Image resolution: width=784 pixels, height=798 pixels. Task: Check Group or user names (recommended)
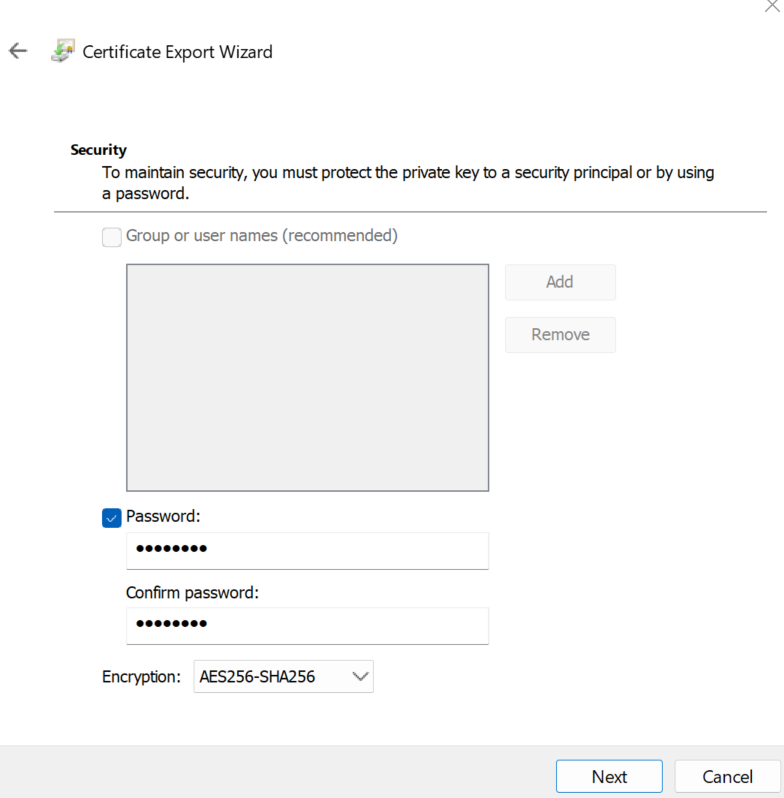click(x=111, y=237)
